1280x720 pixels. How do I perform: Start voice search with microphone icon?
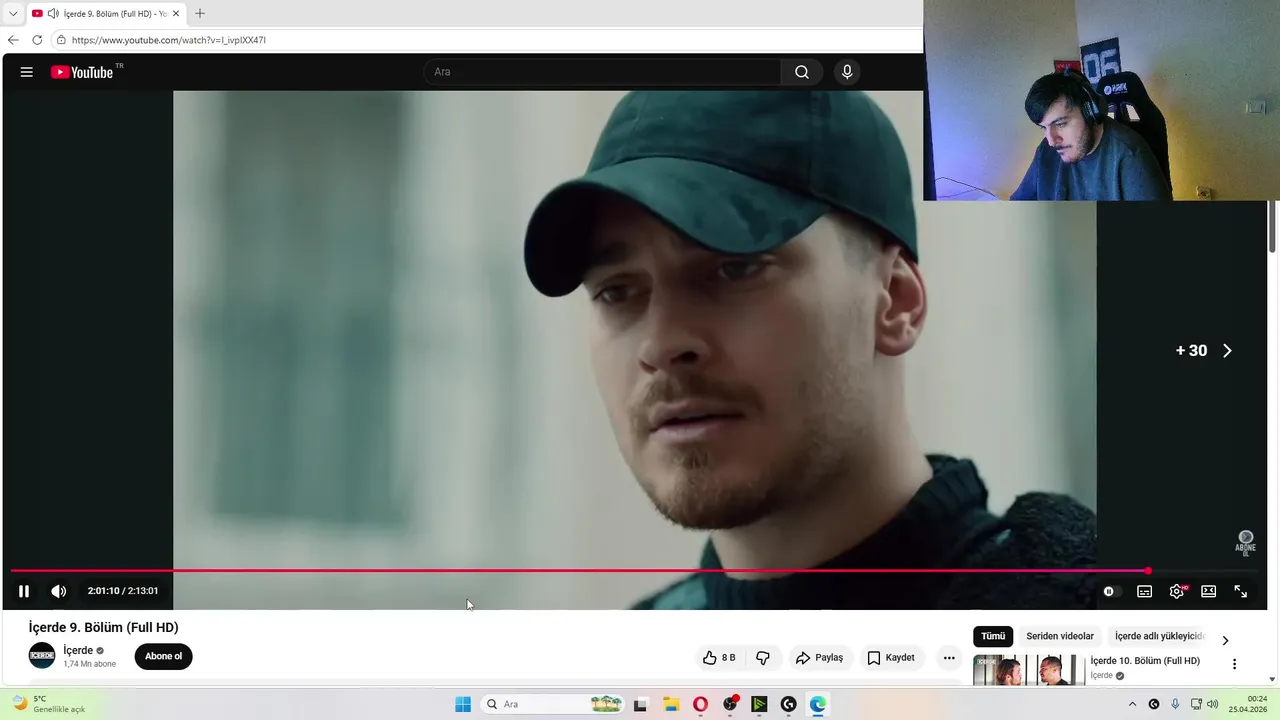847,72
